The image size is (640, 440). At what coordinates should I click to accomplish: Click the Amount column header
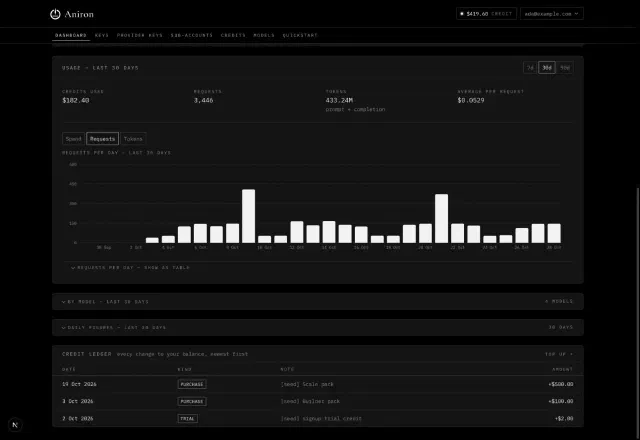(562, 369)
